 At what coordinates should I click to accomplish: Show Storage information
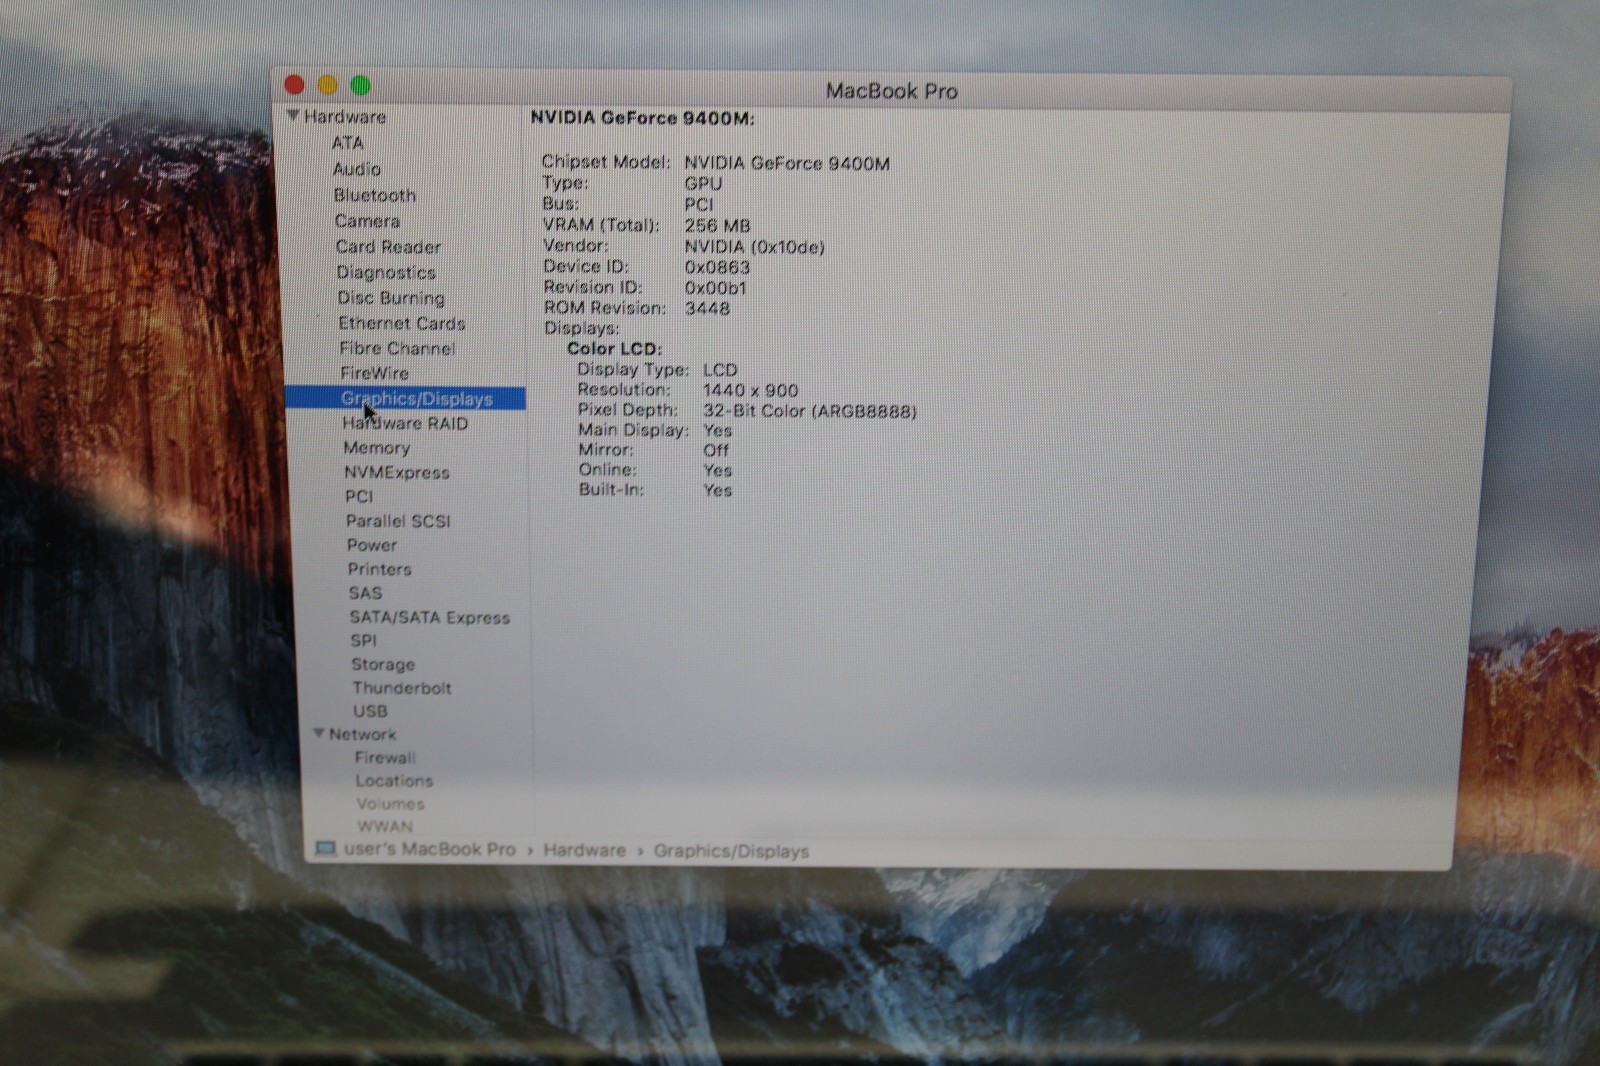tap(383, 664)
